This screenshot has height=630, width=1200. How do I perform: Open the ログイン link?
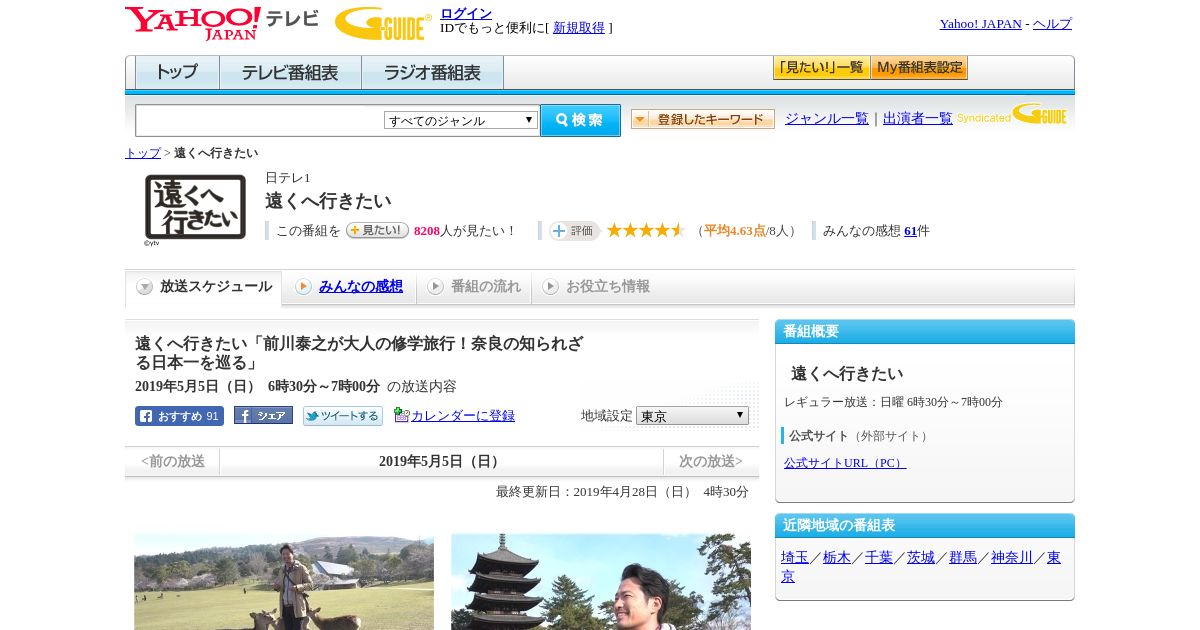[x=466, y=13]
